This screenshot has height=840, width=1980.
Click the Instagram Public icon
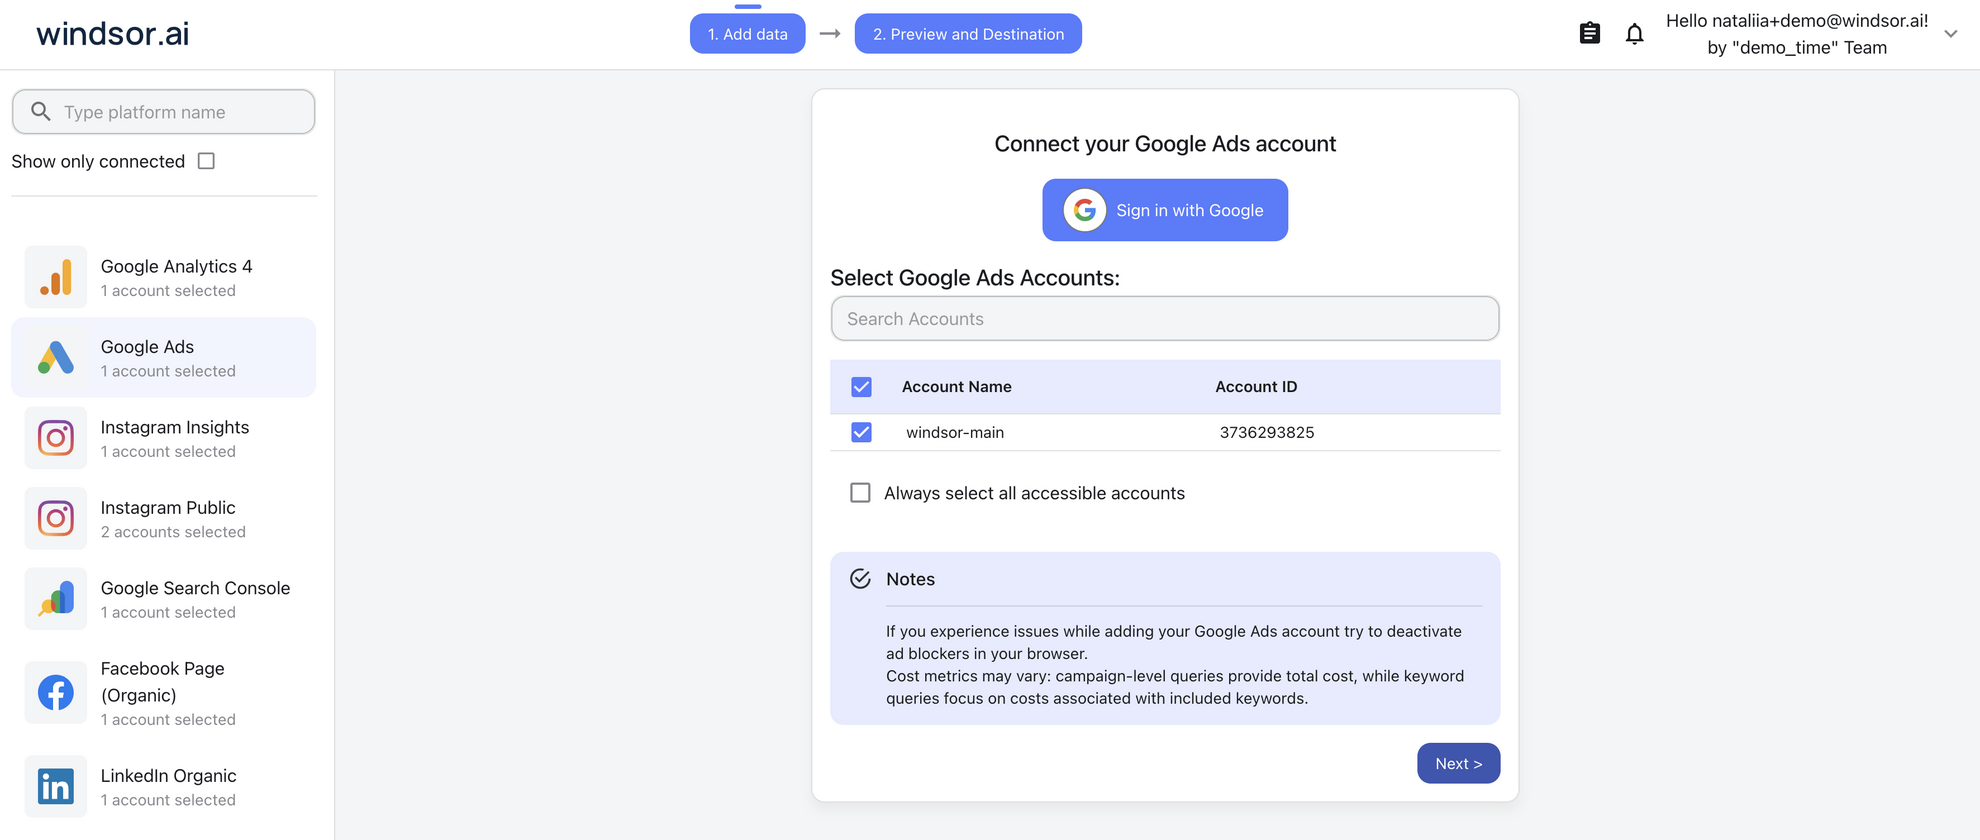click(56, 518)
